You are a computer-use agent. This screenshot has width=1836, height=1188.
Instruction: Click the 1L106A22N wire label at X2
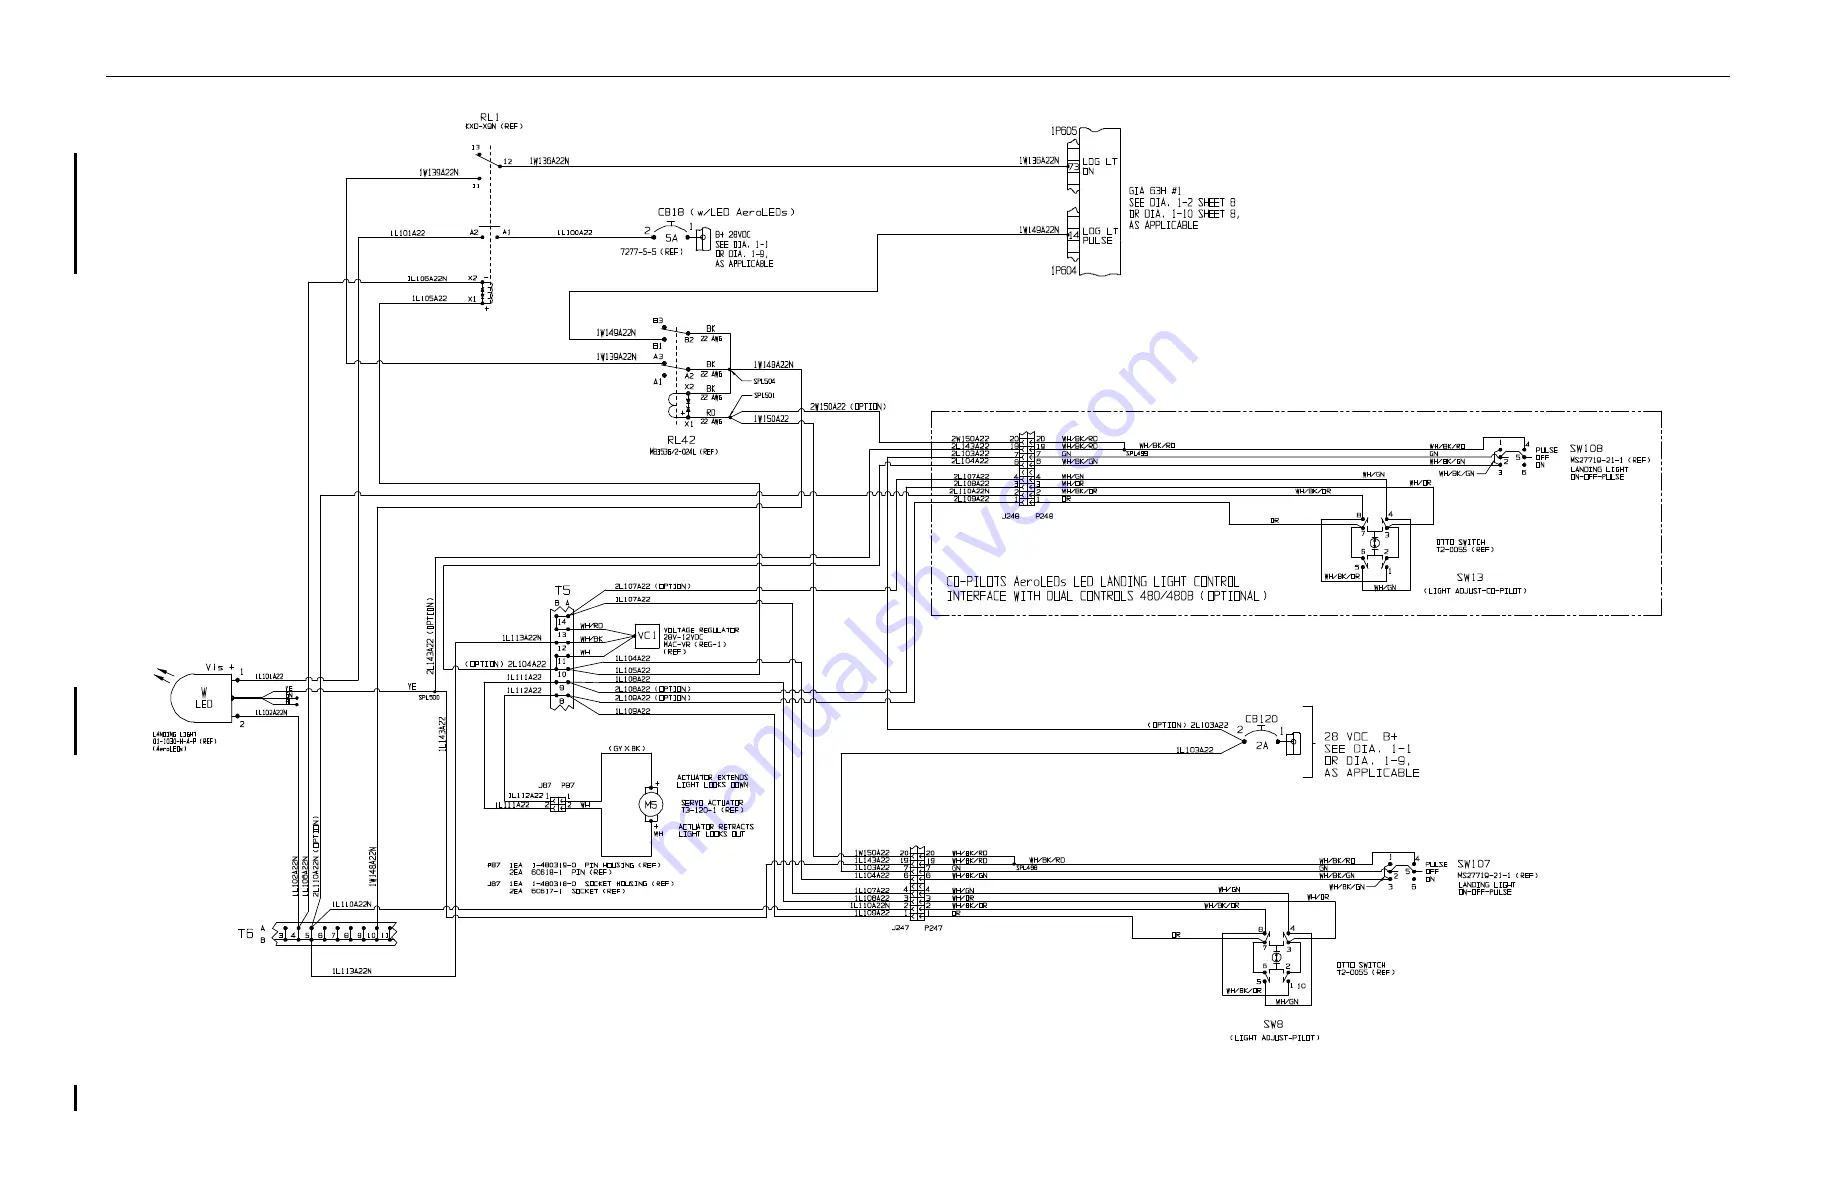427,279
